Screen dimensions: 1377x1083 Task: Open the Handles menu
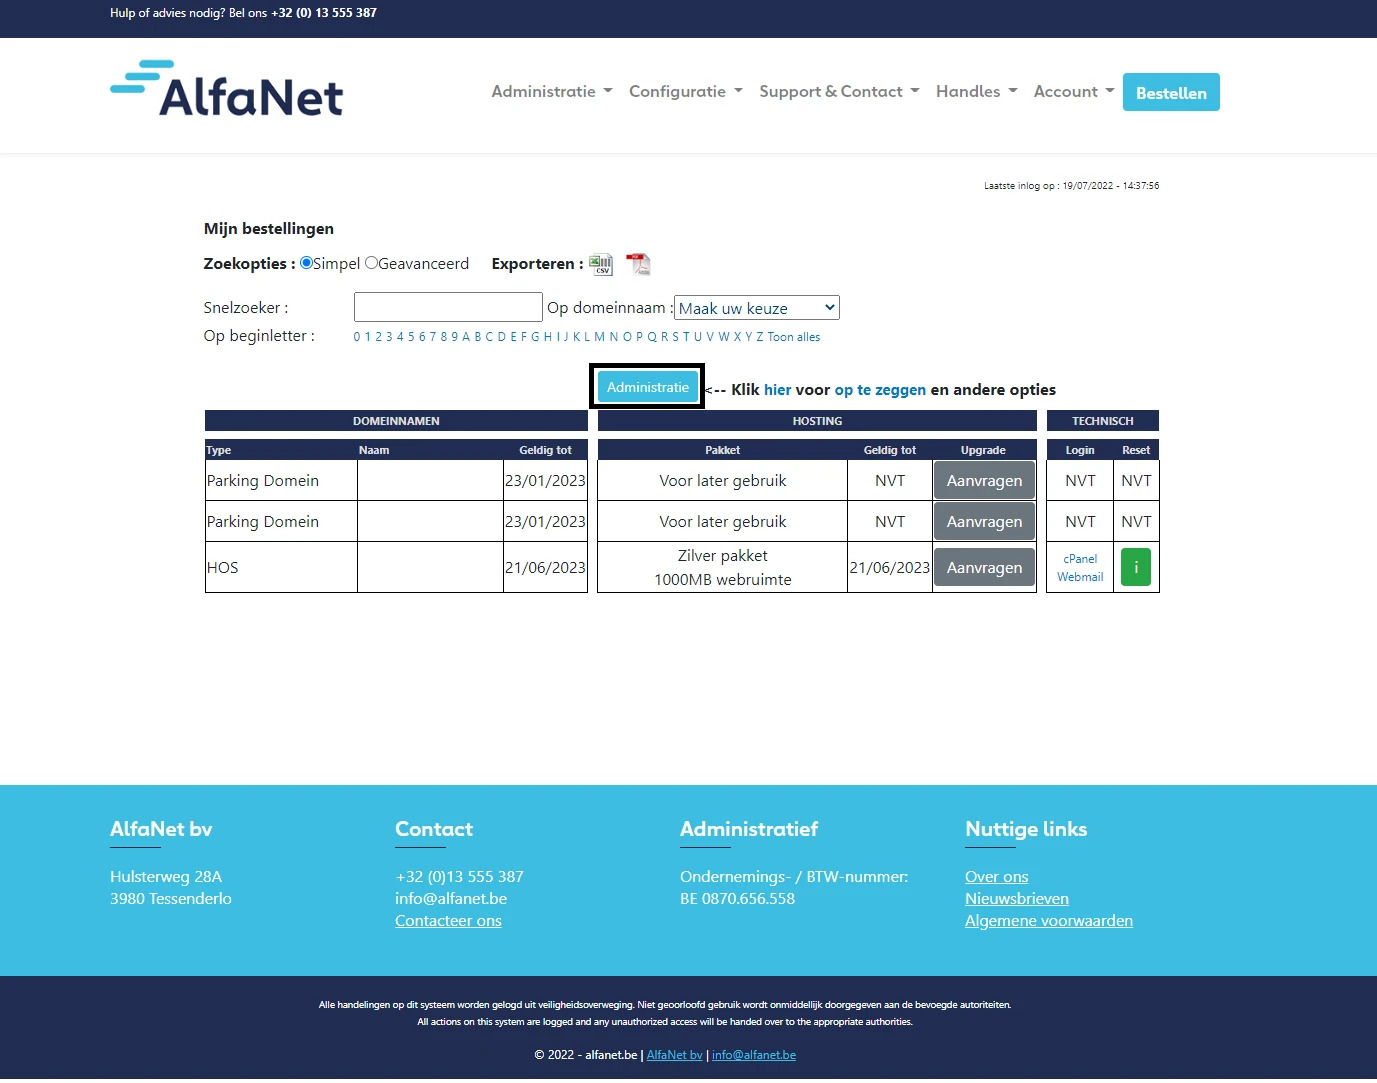(976, 91)
